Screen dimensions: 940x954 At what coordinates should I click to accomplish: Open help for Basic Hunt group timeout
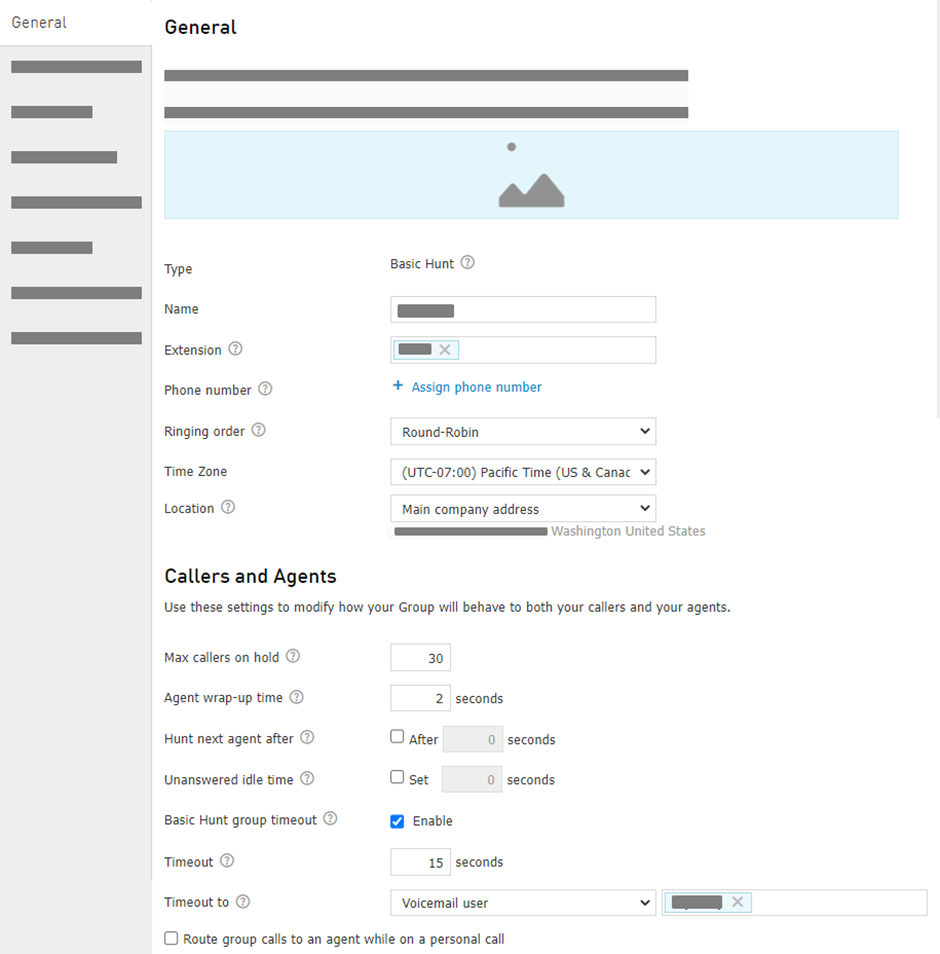click(330, 818)
